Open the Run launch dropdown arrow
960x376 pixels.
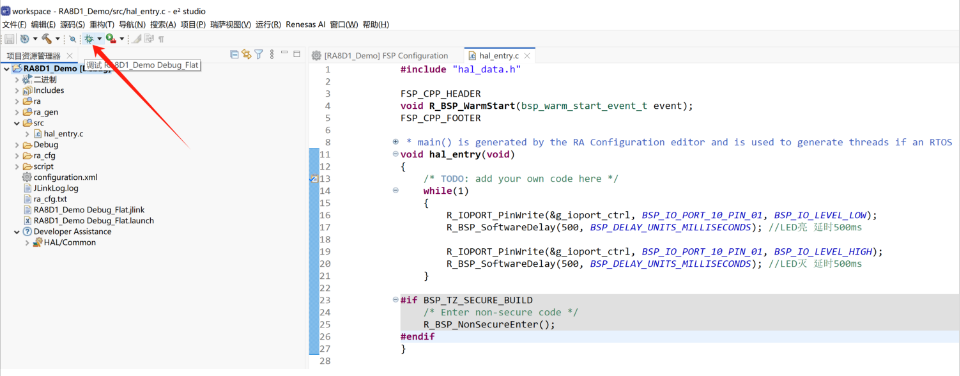[x=122, y=39]
